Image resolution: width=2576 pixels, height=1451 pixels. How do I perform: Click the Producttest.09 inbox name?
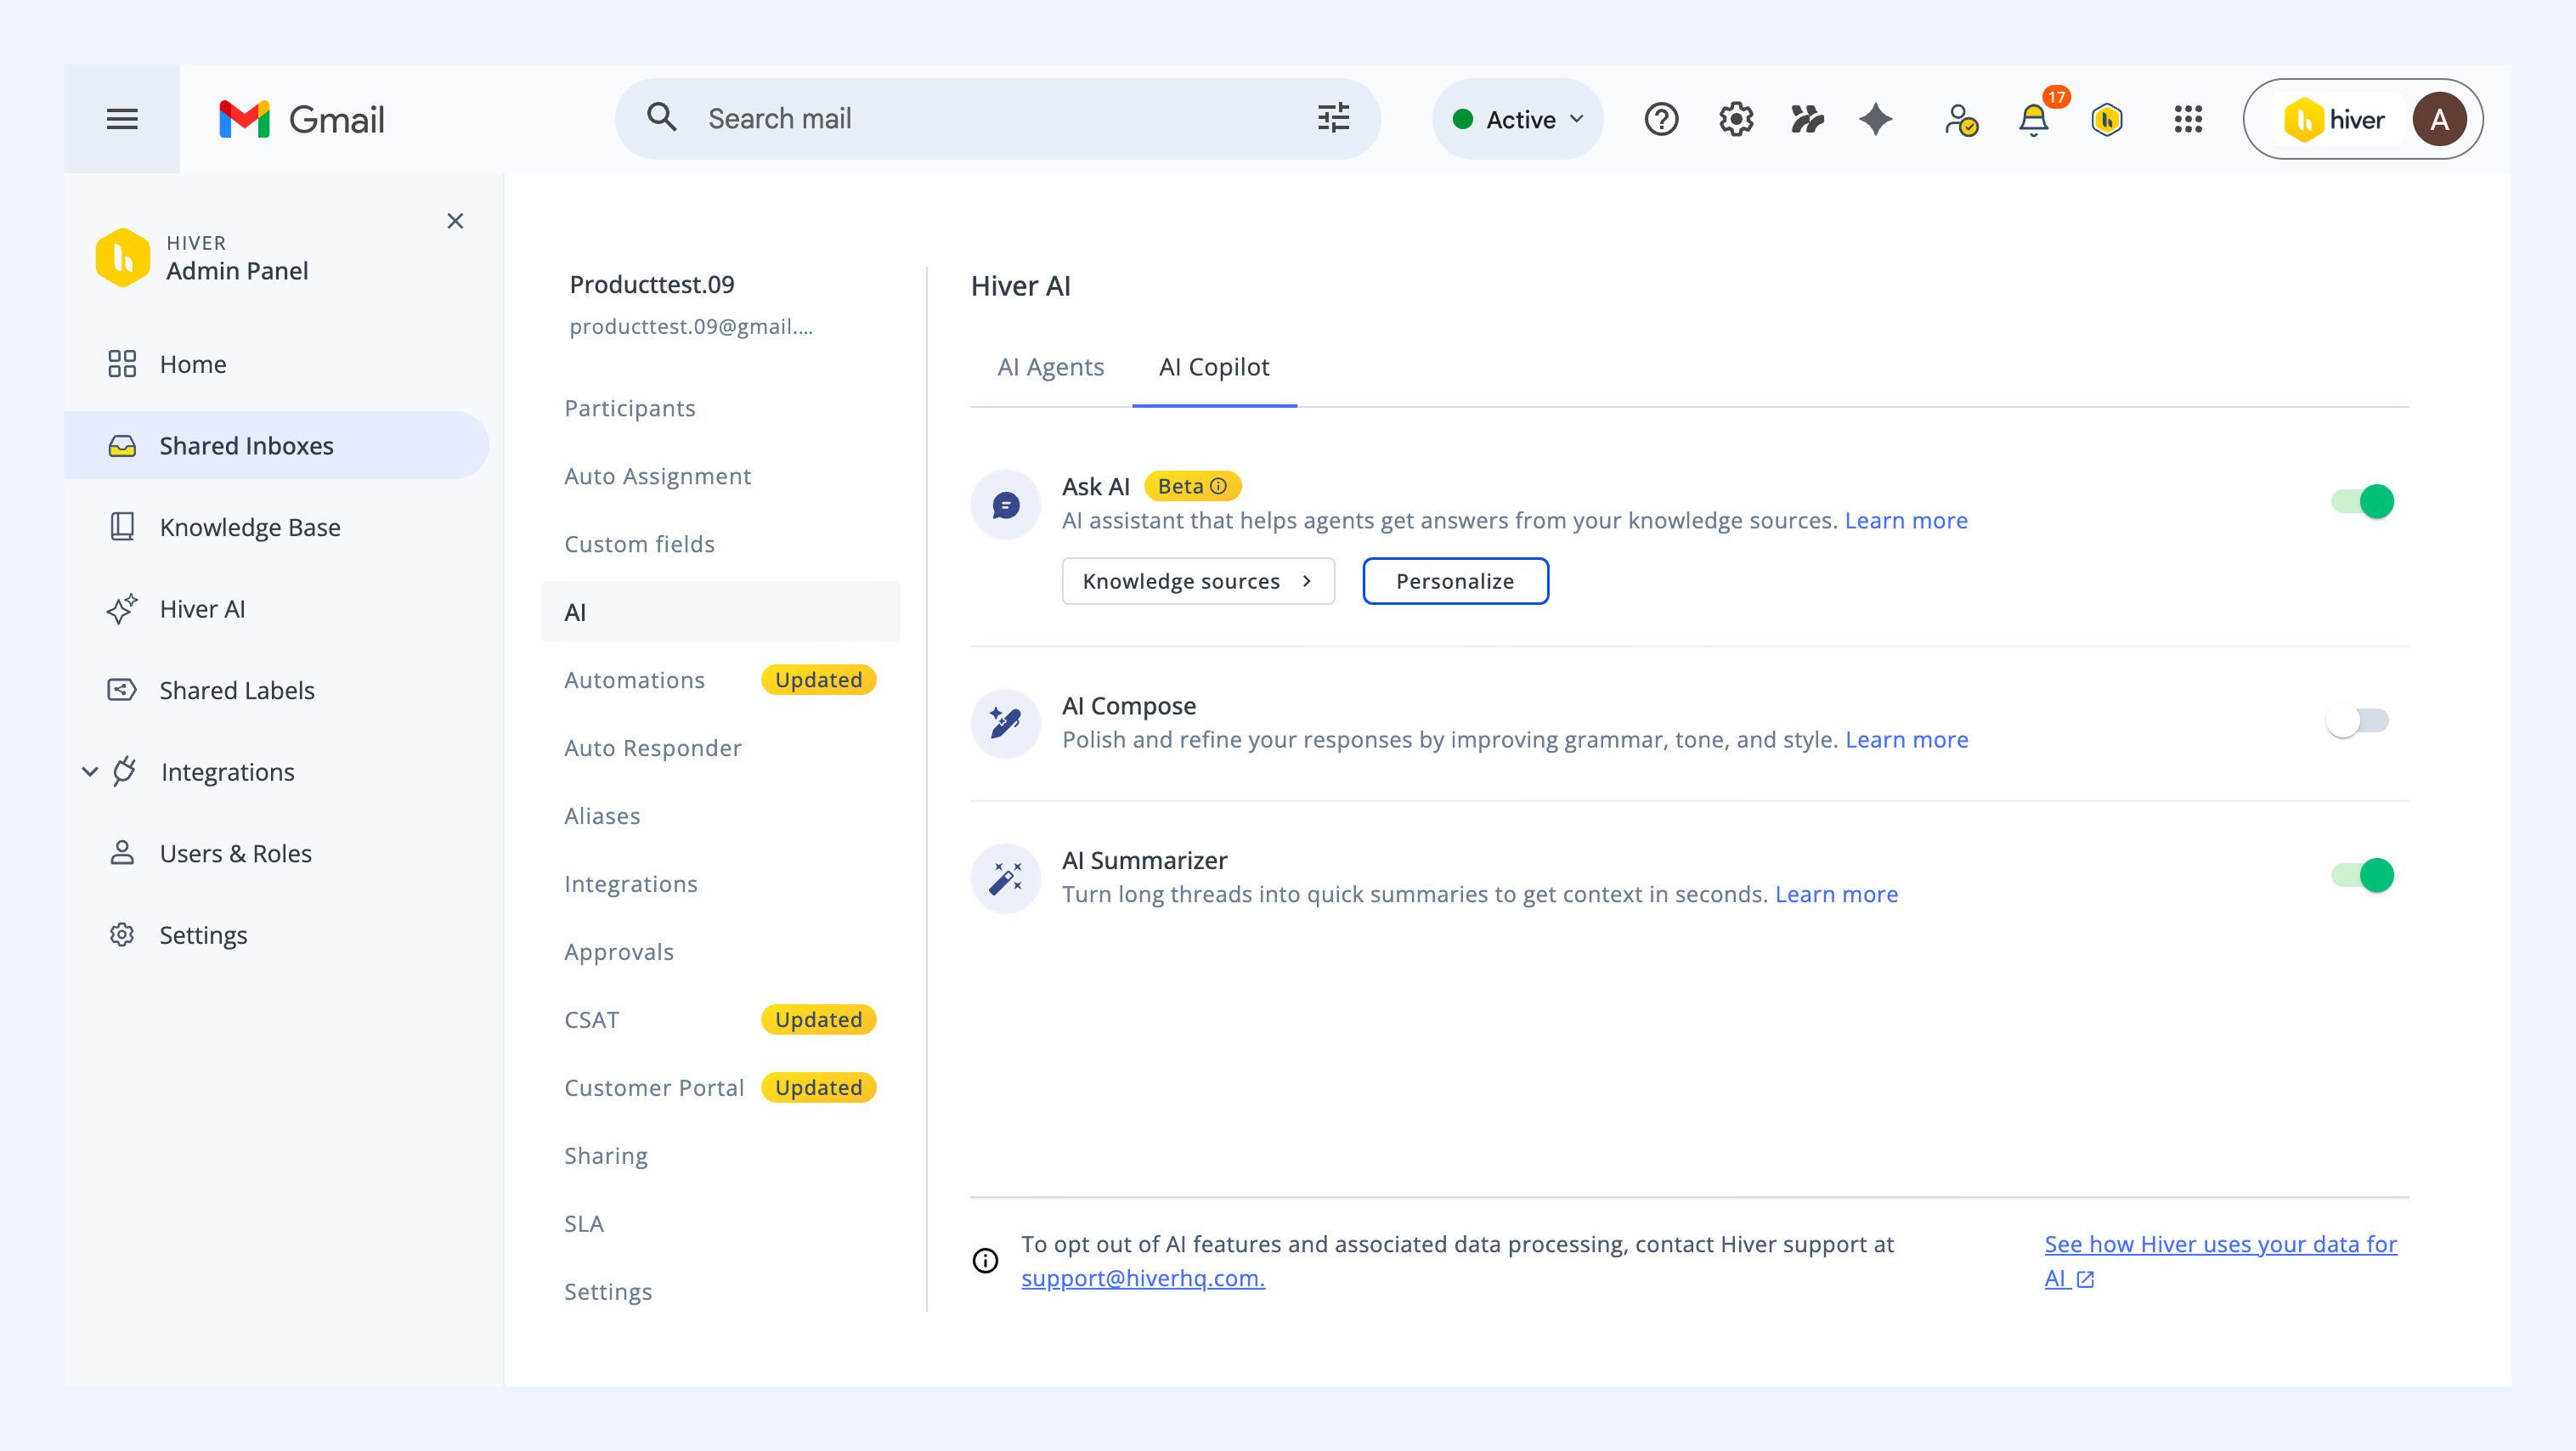pyautogui.click(x=652, y=285)
